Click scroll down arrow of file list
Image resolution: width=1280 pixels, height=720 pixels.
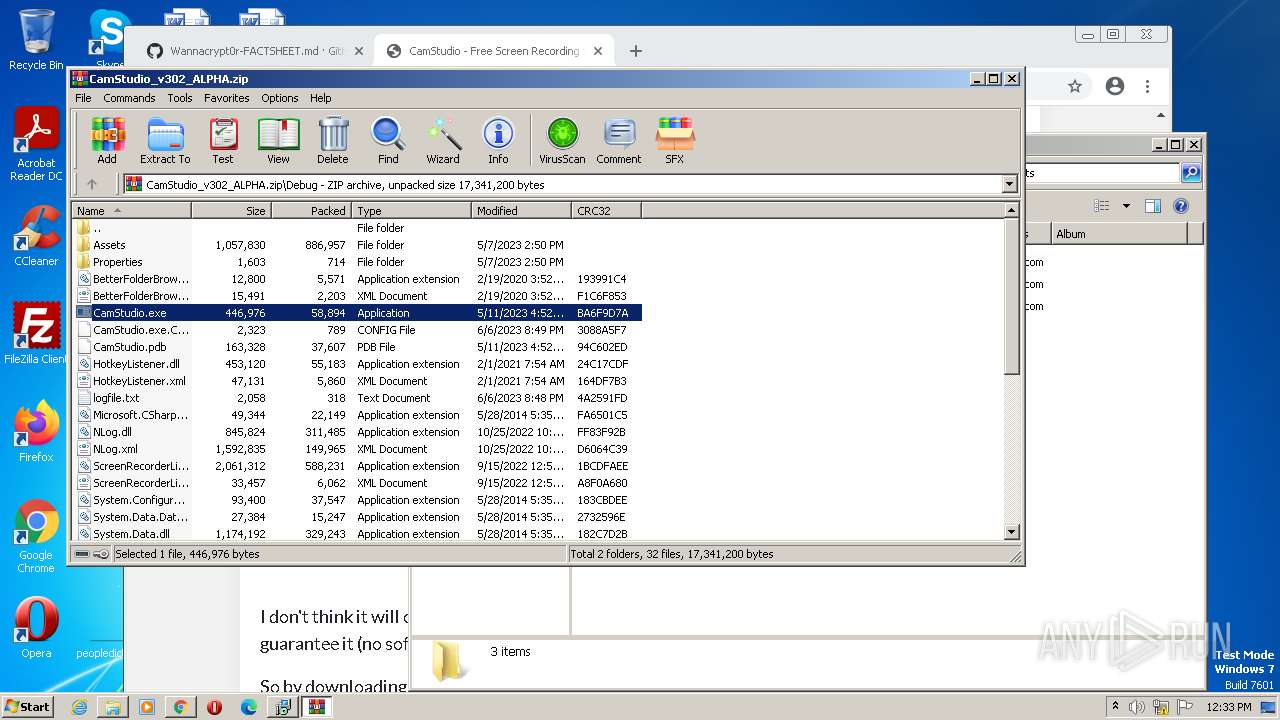(1011, 533)
